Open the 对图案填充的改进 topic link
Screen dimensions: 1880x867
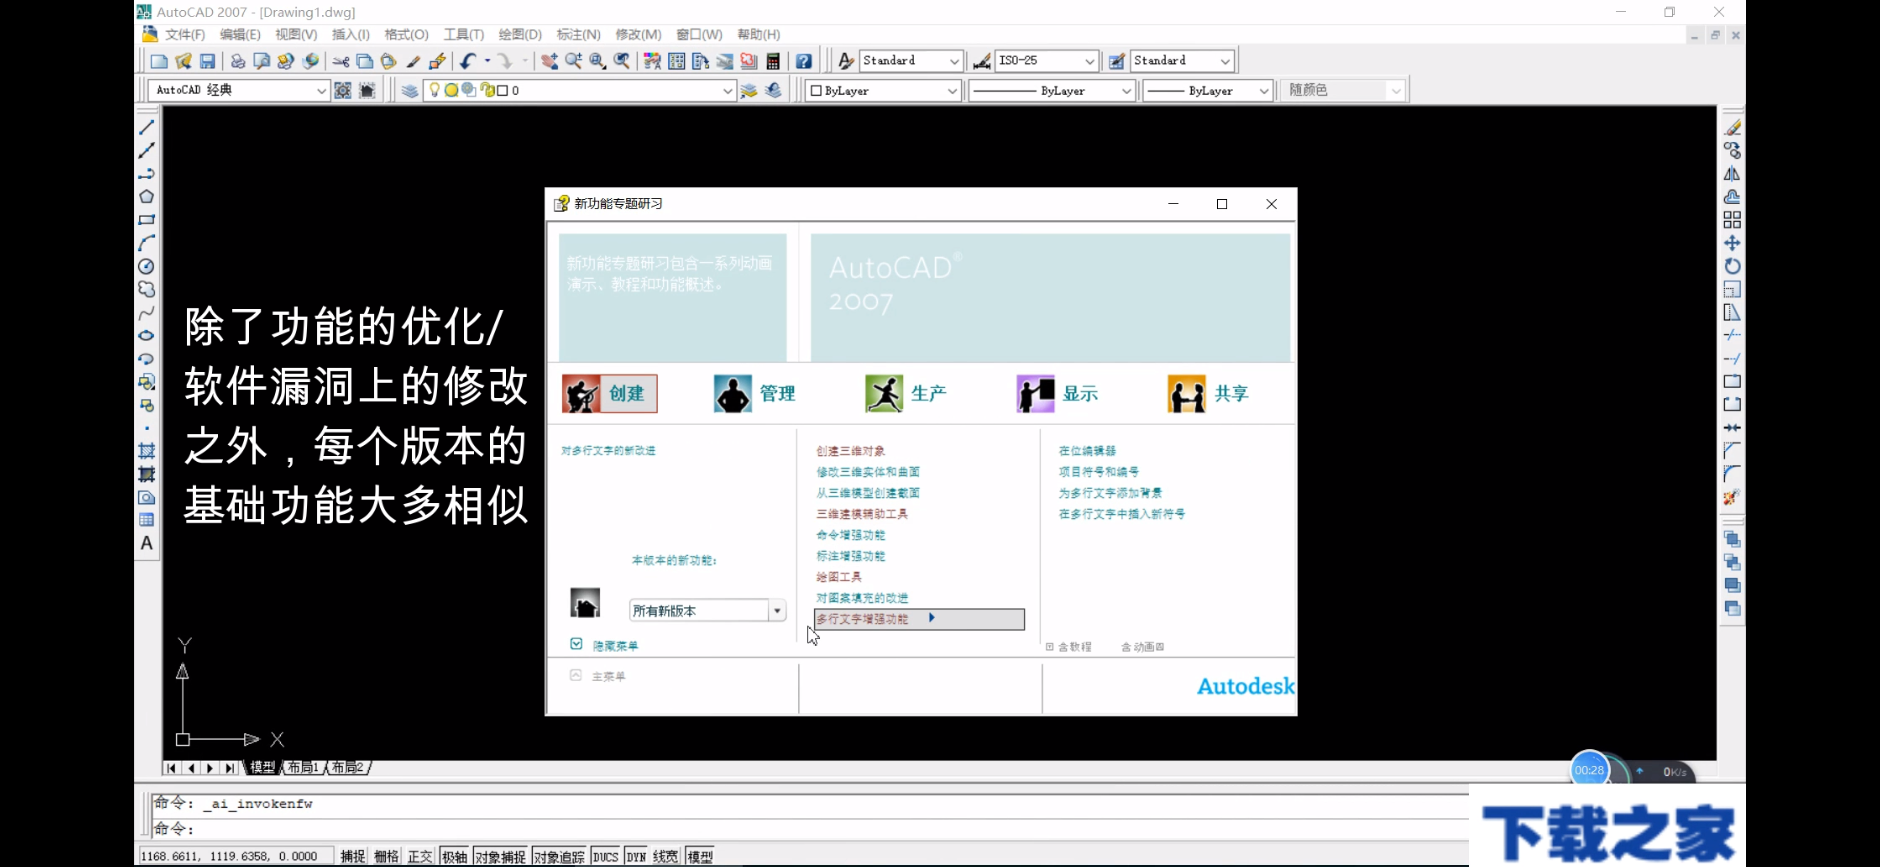pyautogui.click(x=862, y=598)
